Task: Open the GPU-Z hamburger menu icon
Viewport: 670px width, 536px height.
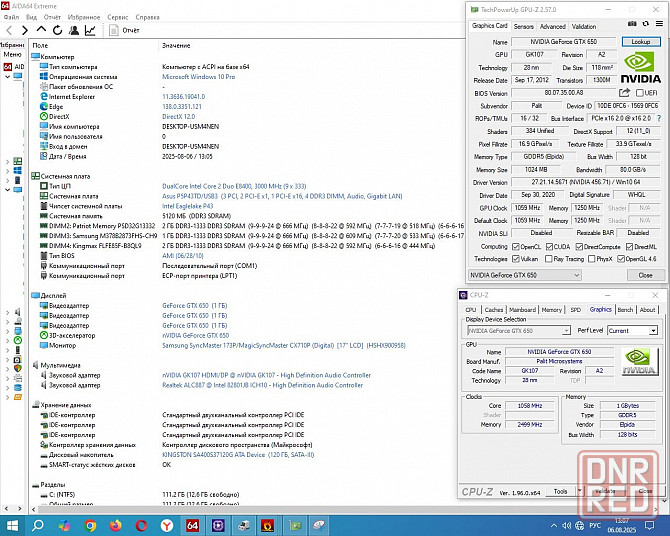Action: point(659,24)
